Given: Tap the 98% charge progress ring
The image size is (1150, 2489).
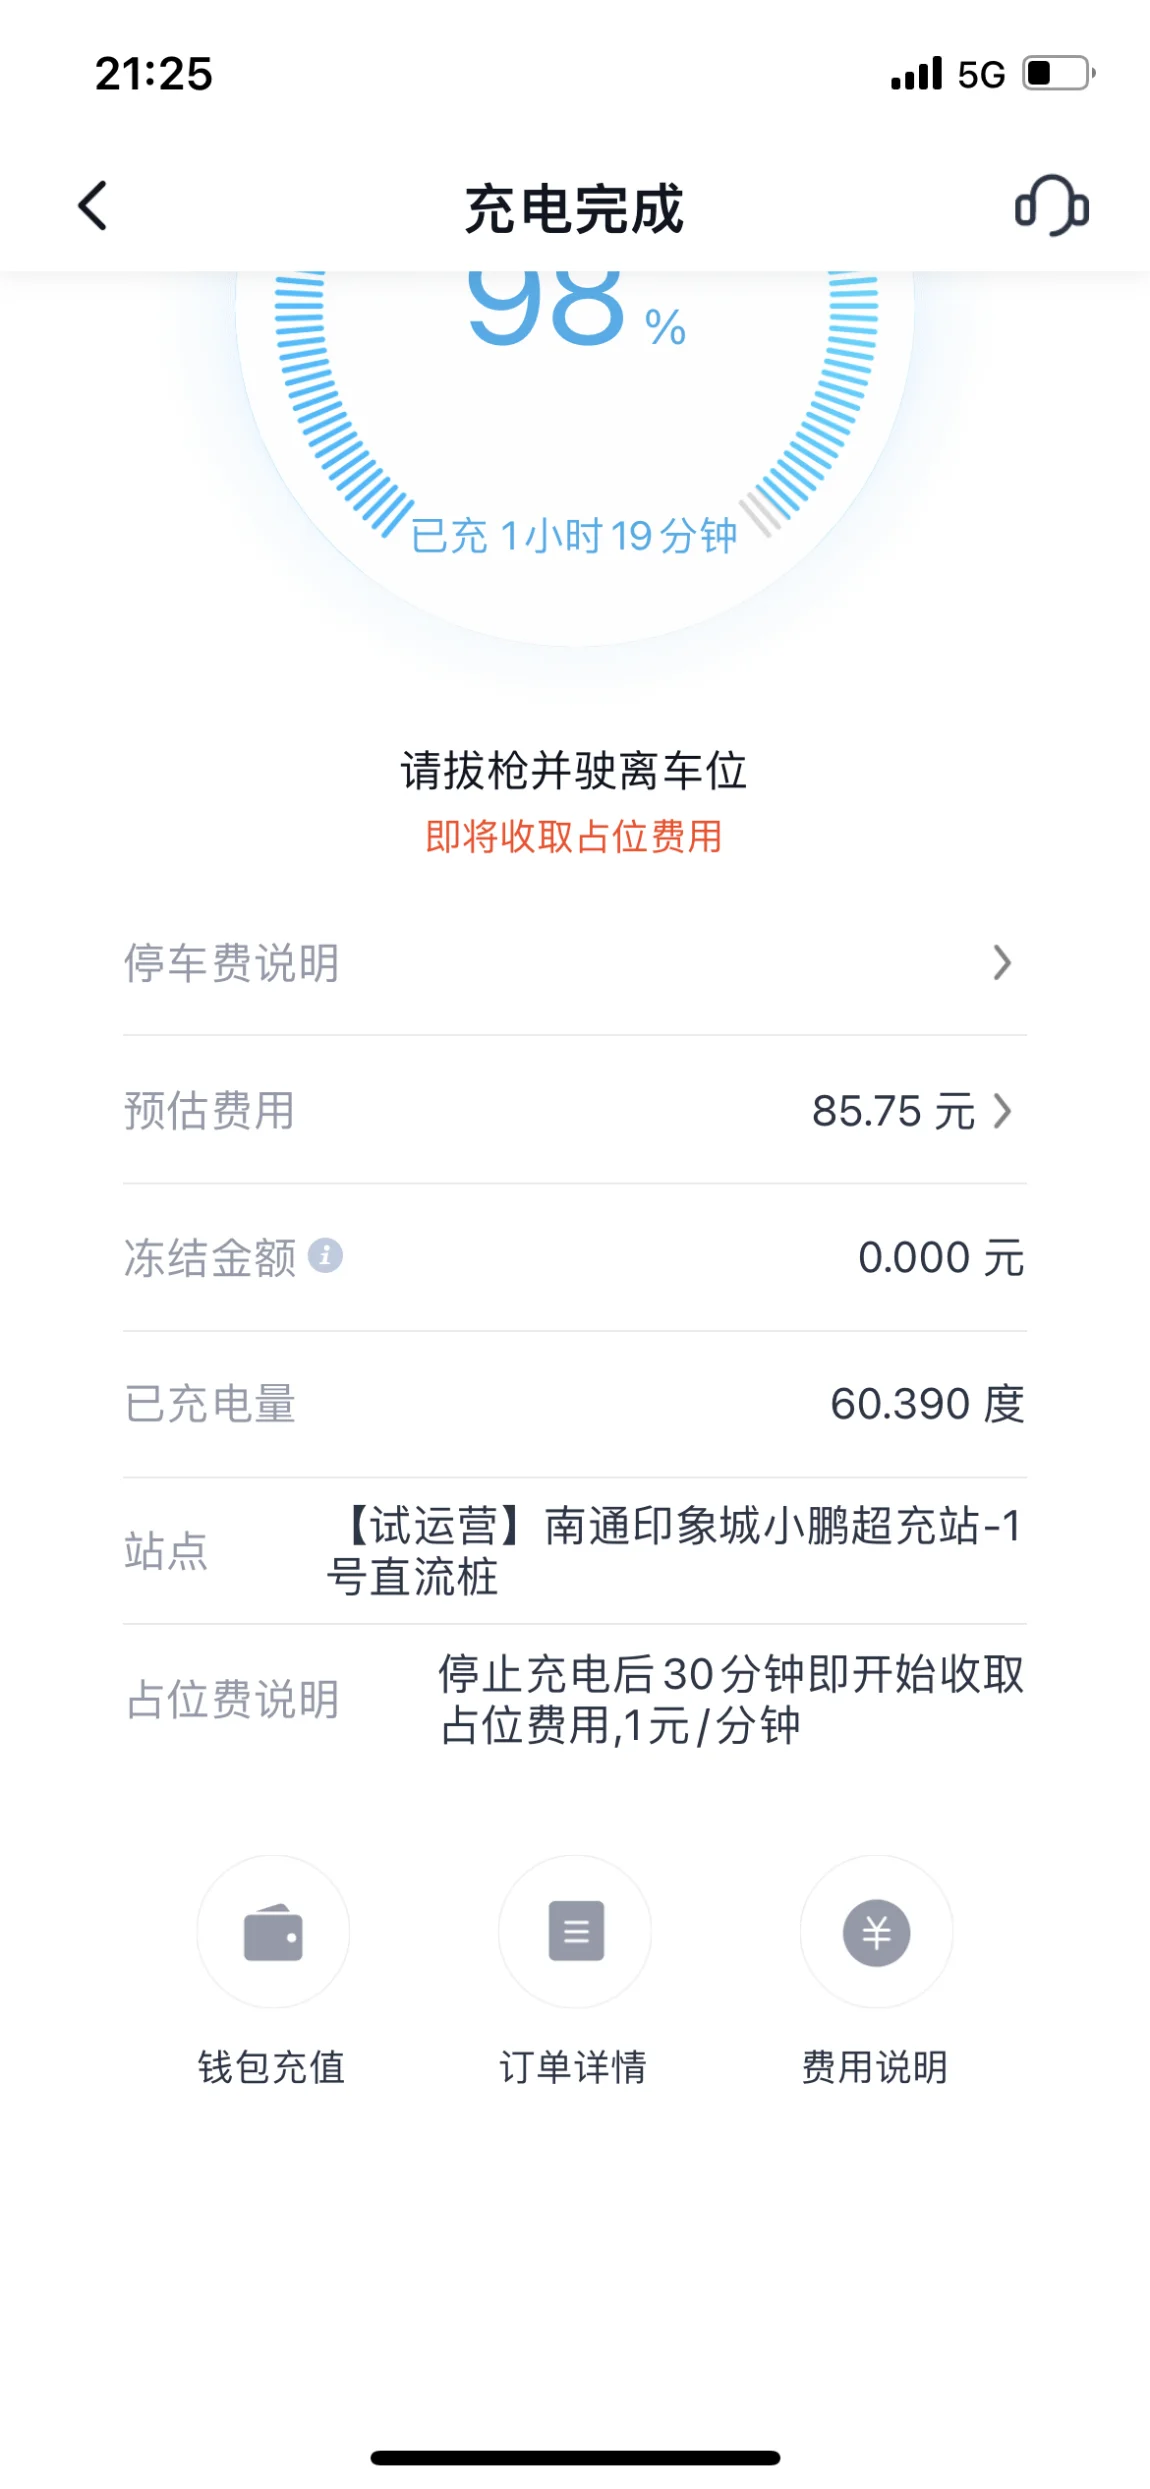Looking at the screenshot, I should click(575, 400).
